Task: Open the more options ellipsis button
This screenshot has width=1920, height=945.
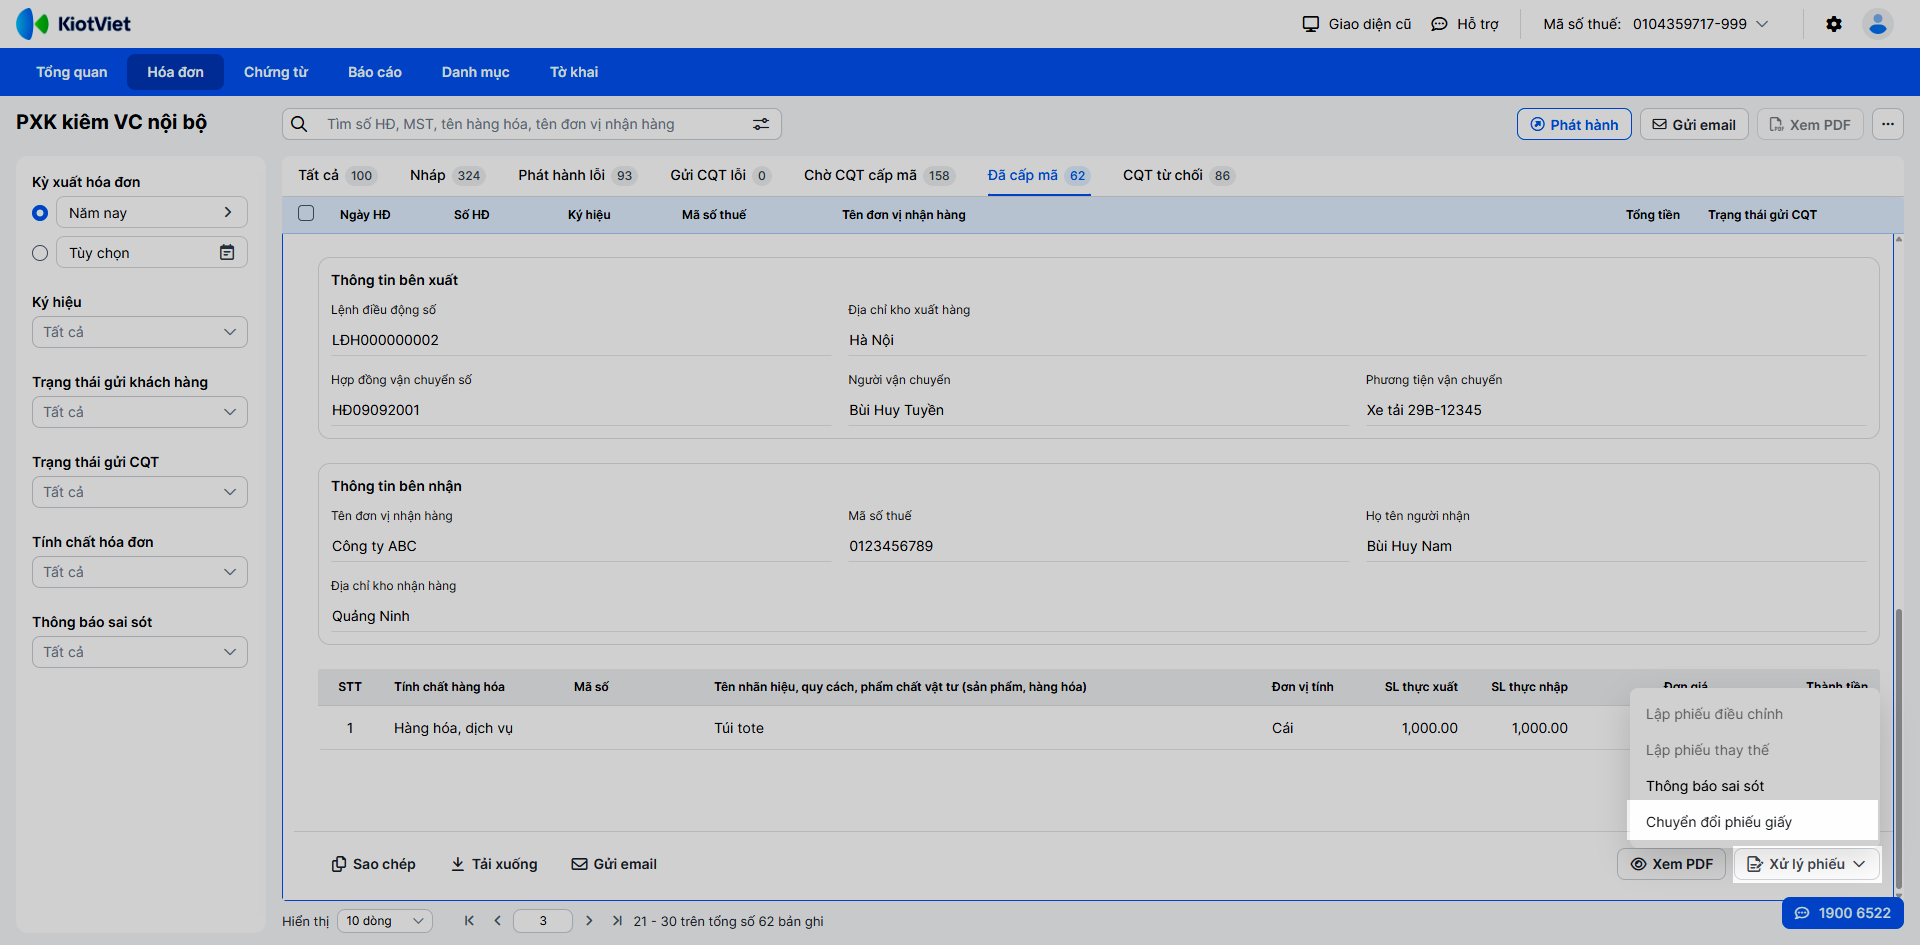Action: pos(1888,124)
